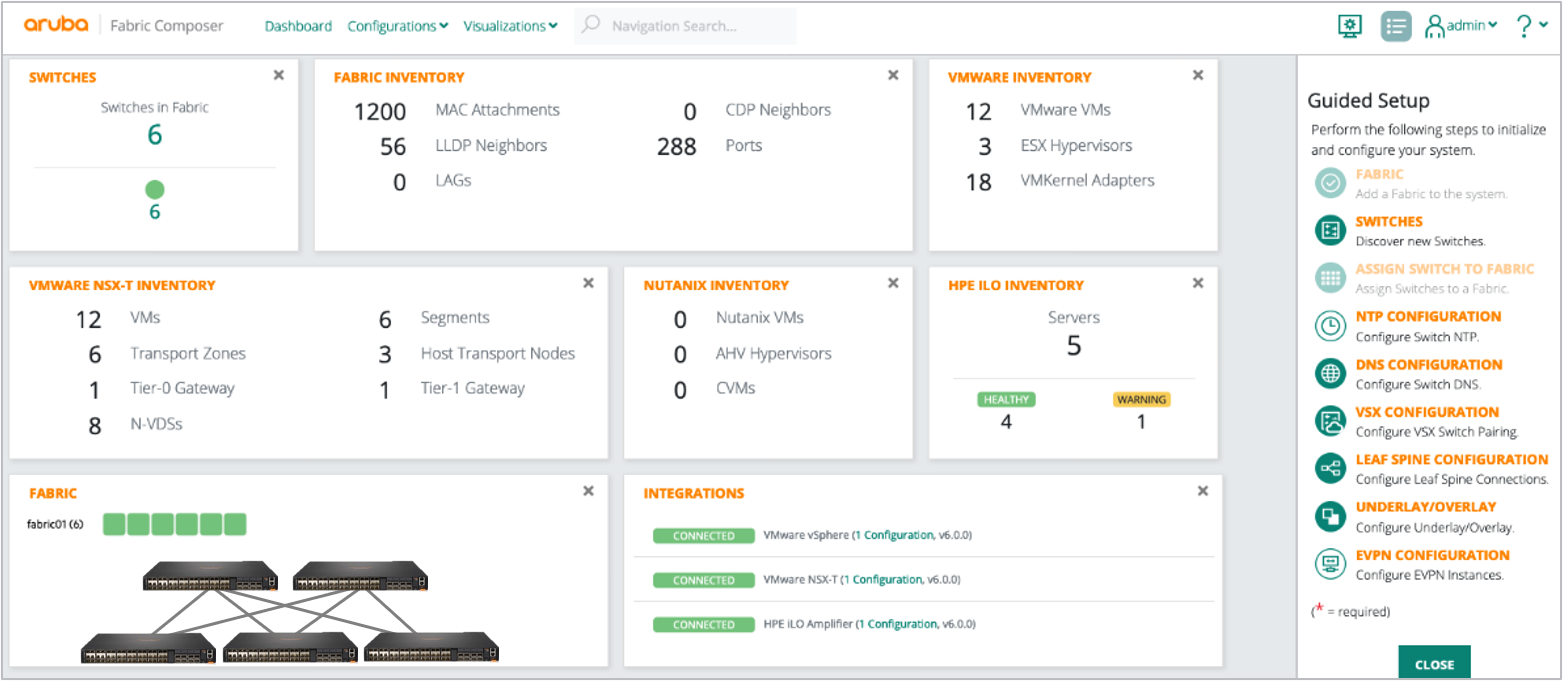Select the top-right spine switch image
The height and width of the screenshot is (681, 1563).
pyautogui.click(x=361, y=576)
